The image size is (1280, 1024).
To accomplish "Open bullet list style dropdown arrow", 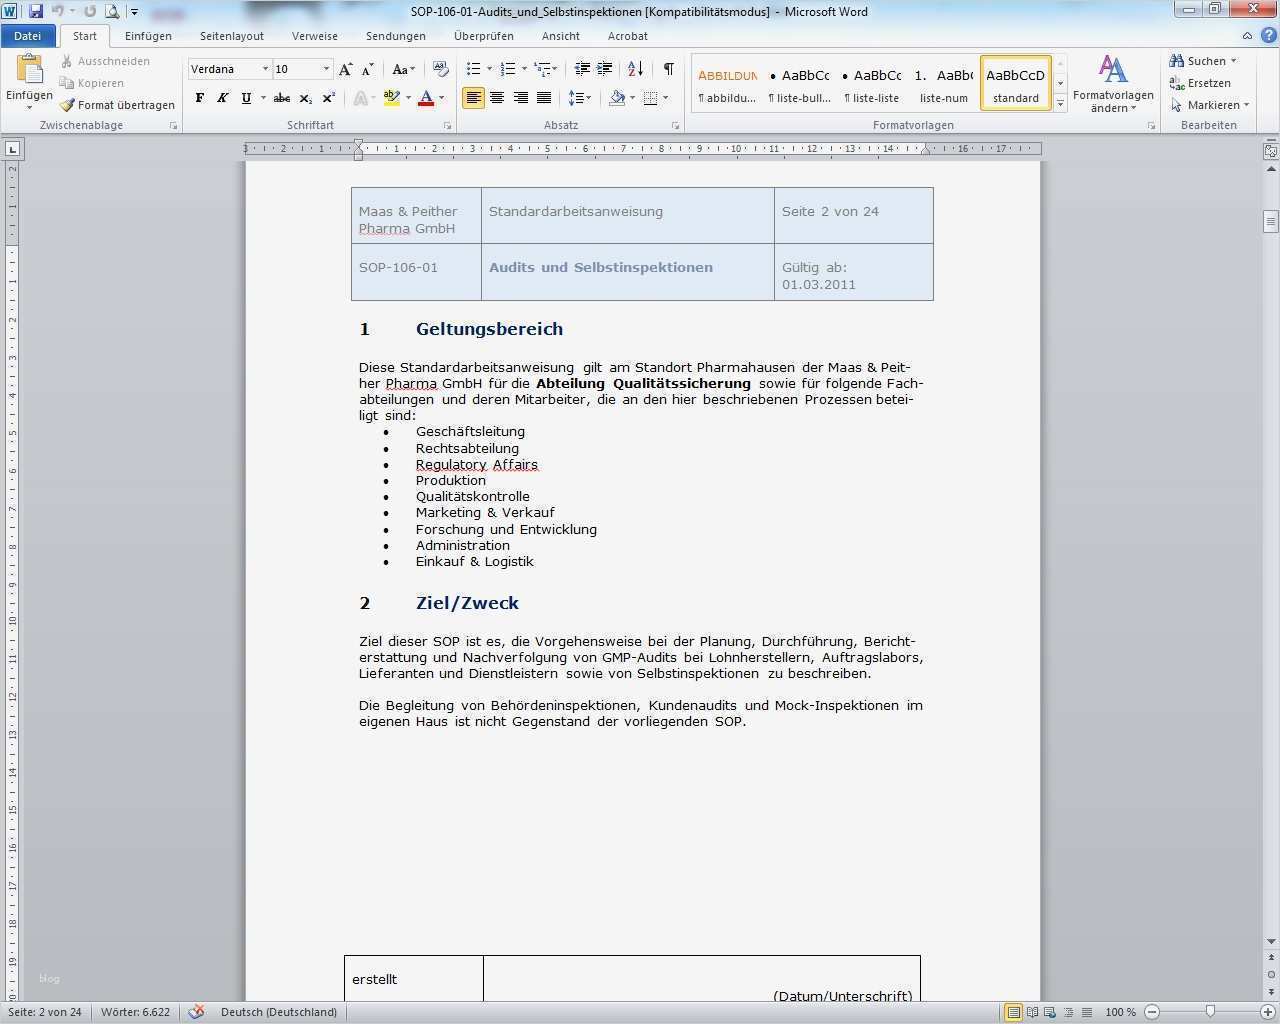I will click(489, 69).
